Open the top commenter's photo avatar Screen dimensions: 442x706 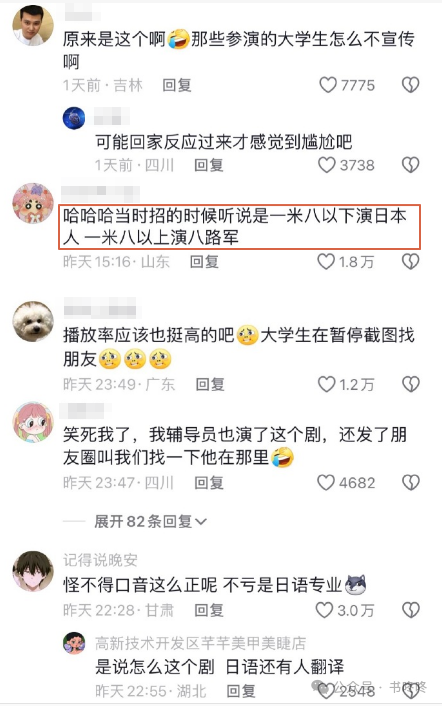pyautogui.click(x=33, y=25)
